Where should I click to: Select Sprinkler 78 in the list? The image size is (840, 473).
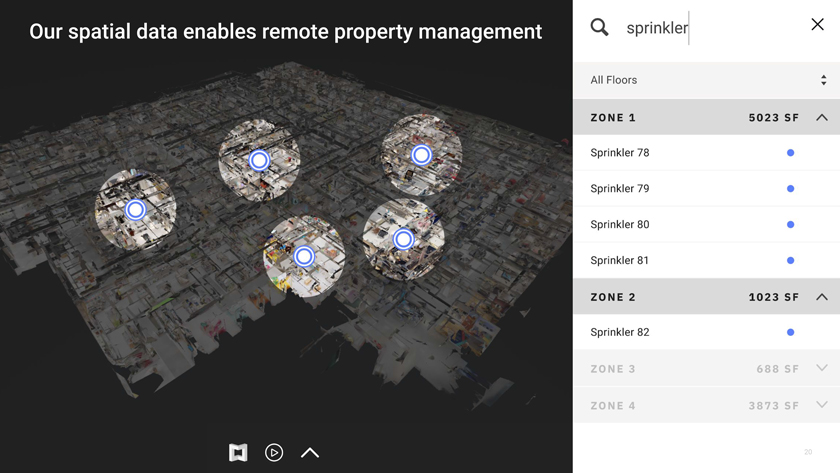click(620, 153)
